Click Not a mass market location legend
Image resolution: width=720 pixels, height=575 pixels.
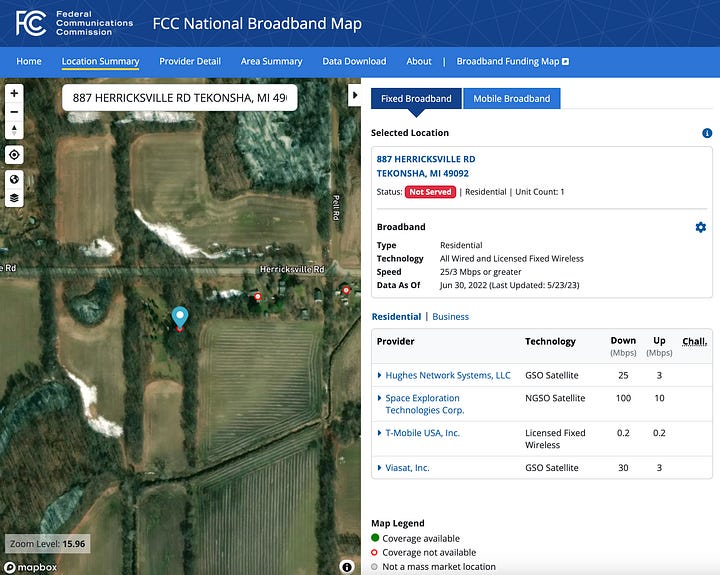[x=433, y=567]
